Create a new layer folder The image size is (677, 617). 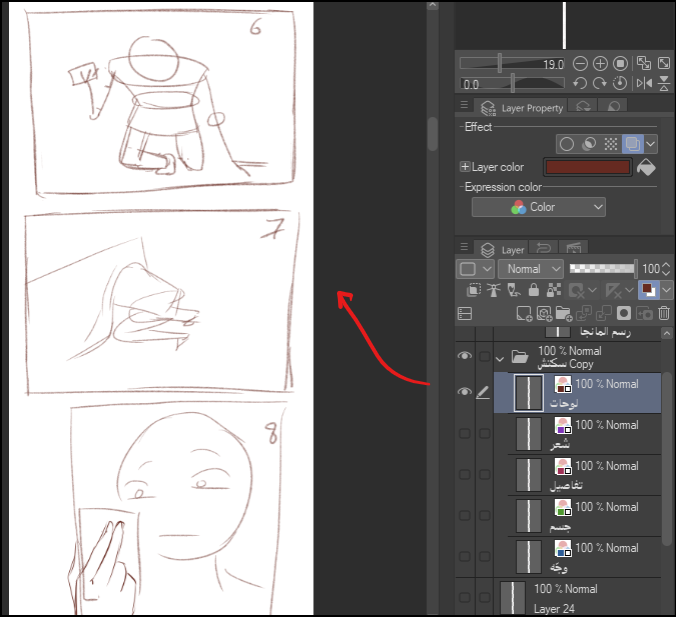564,313
